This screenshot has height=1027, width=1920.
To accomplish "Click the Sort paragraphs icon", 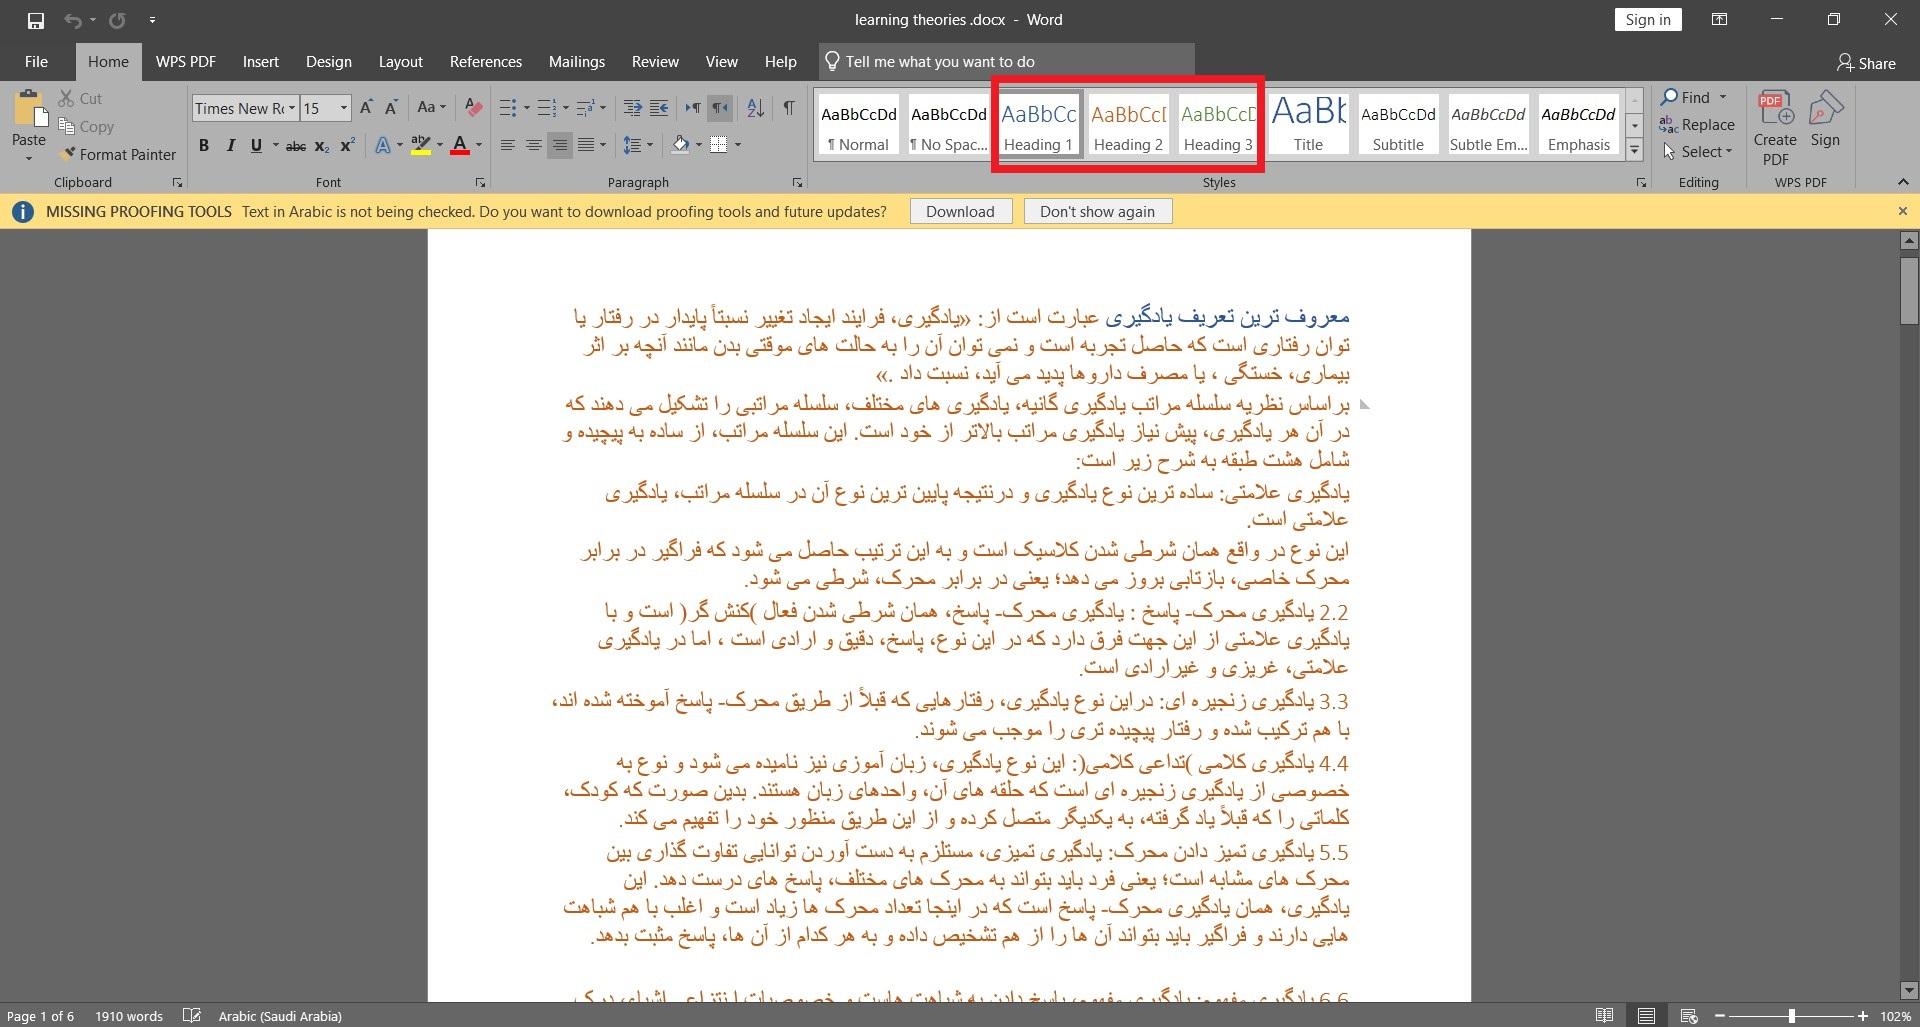I will pos(756,108).
